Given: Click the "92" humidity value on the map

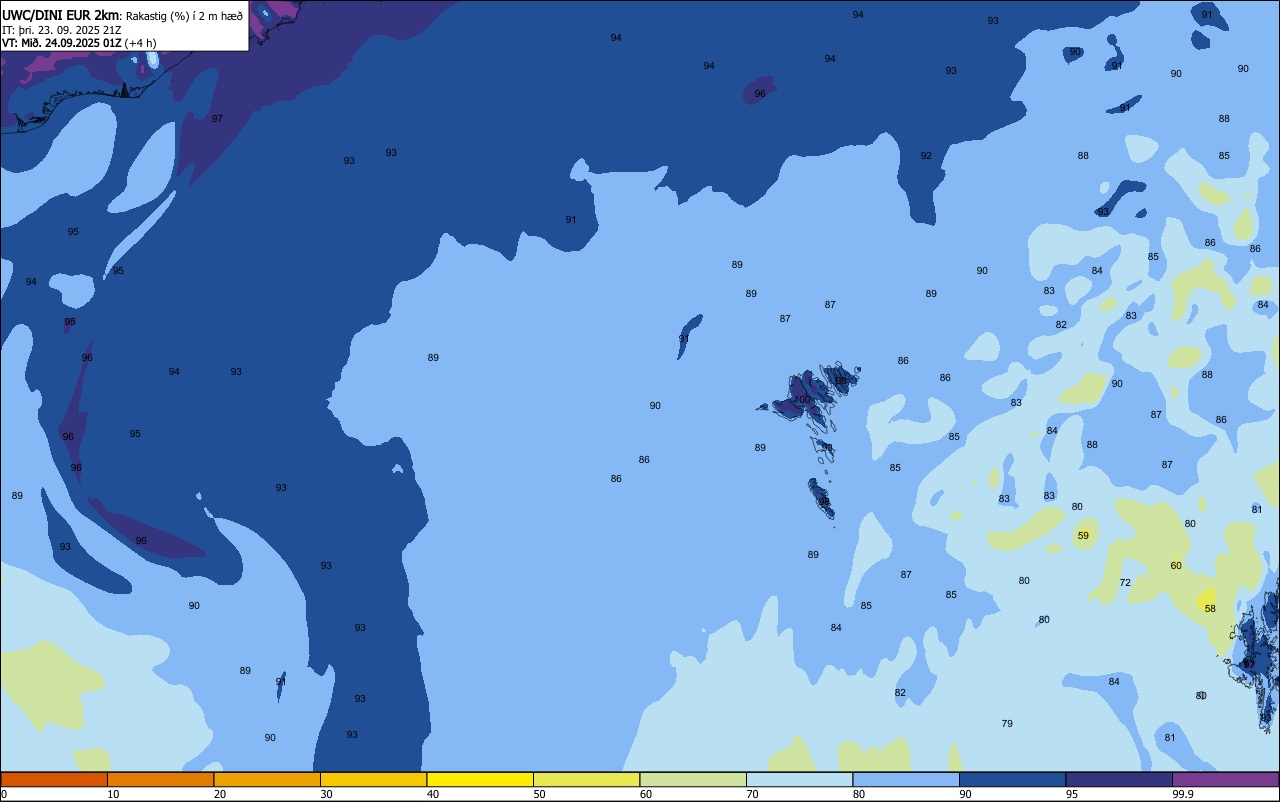Looking at the screenshot, I should pyautogui.click(x=926, y=156).
